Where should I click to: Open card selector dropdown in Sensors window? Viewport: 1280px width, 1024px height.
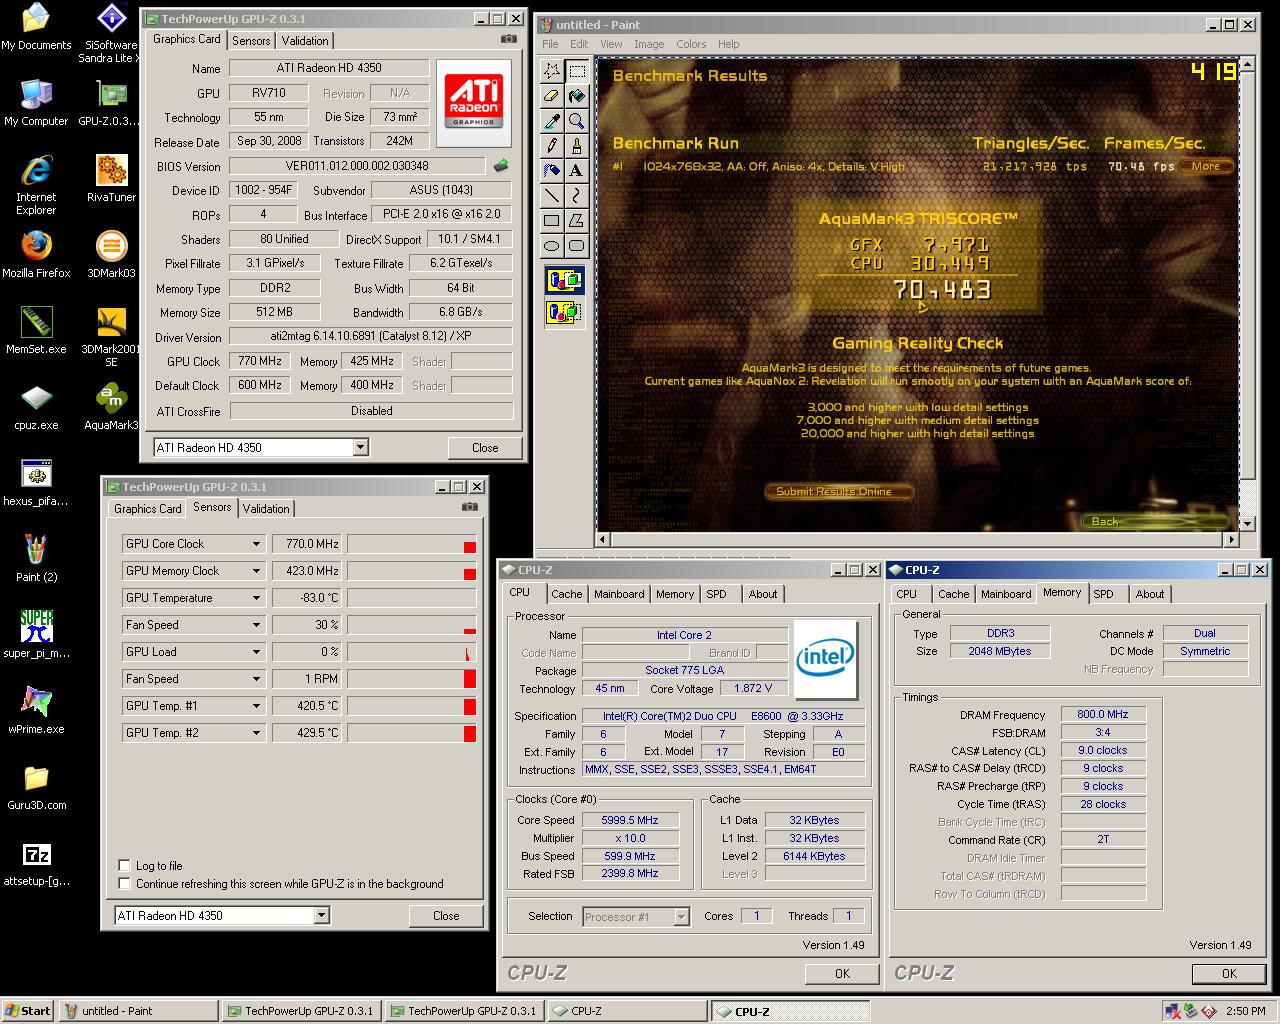[x=321, y=915]
